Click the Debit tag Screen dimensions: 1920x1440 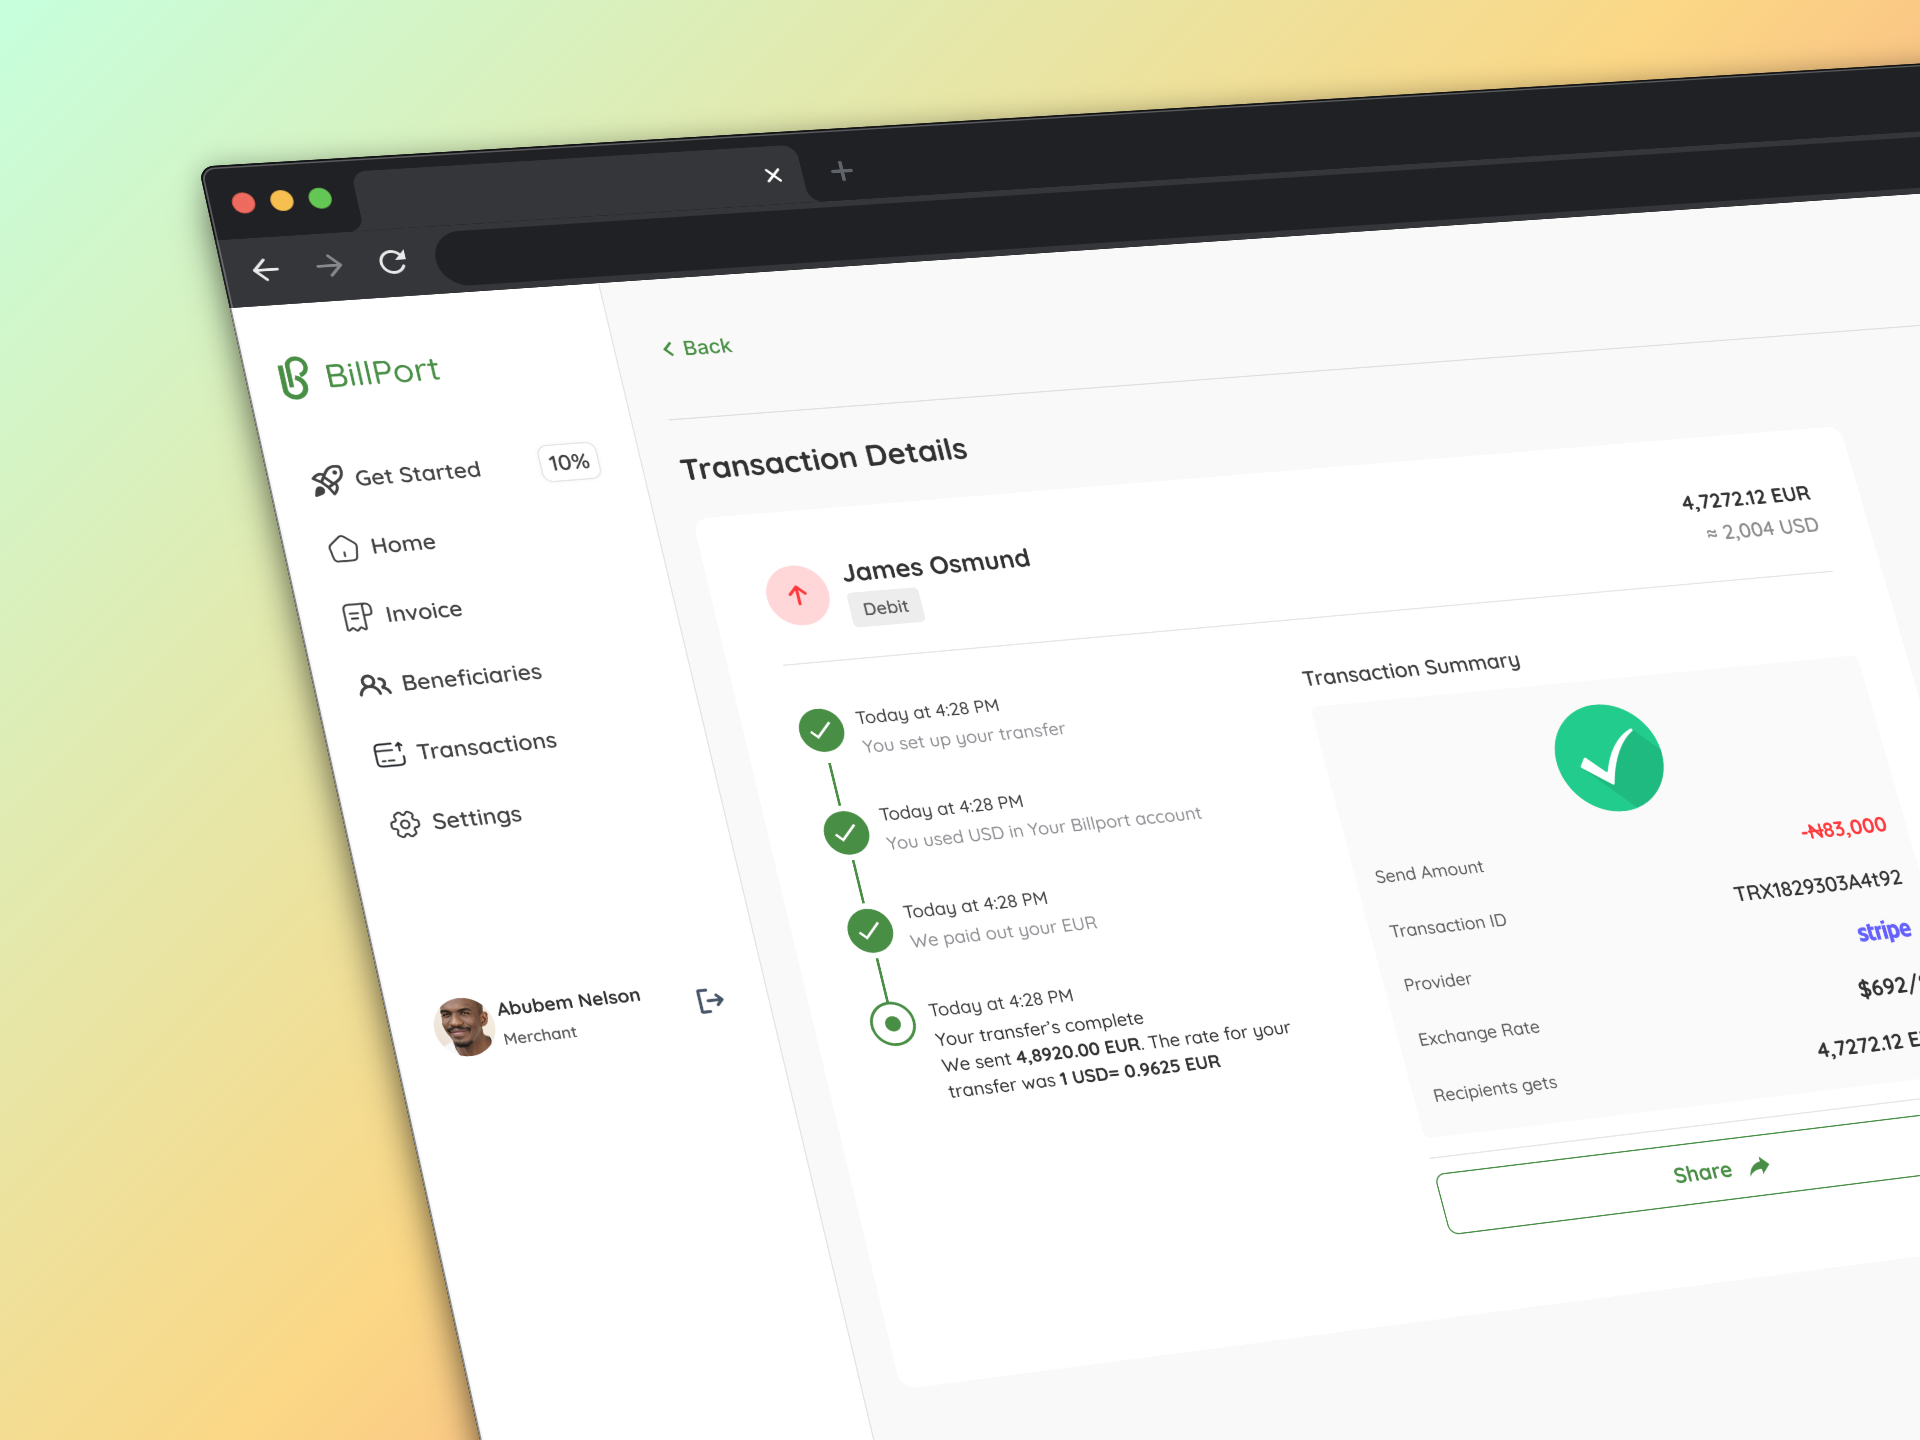pyautogui.click(x=886, y=608)
